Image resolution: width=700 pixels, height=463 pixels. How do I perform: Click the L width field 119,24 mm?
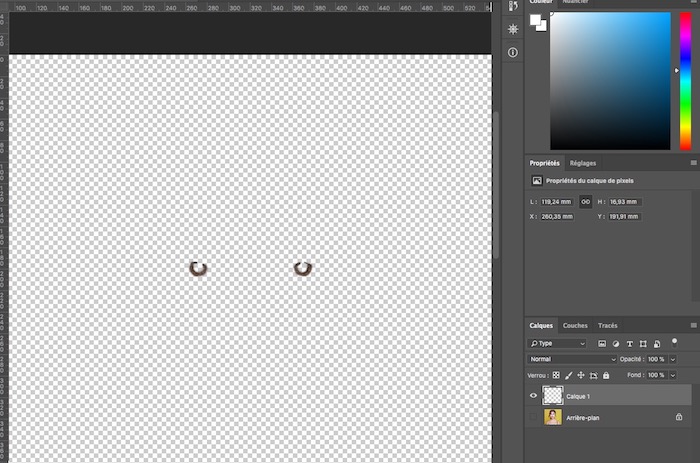pos(557,202)
